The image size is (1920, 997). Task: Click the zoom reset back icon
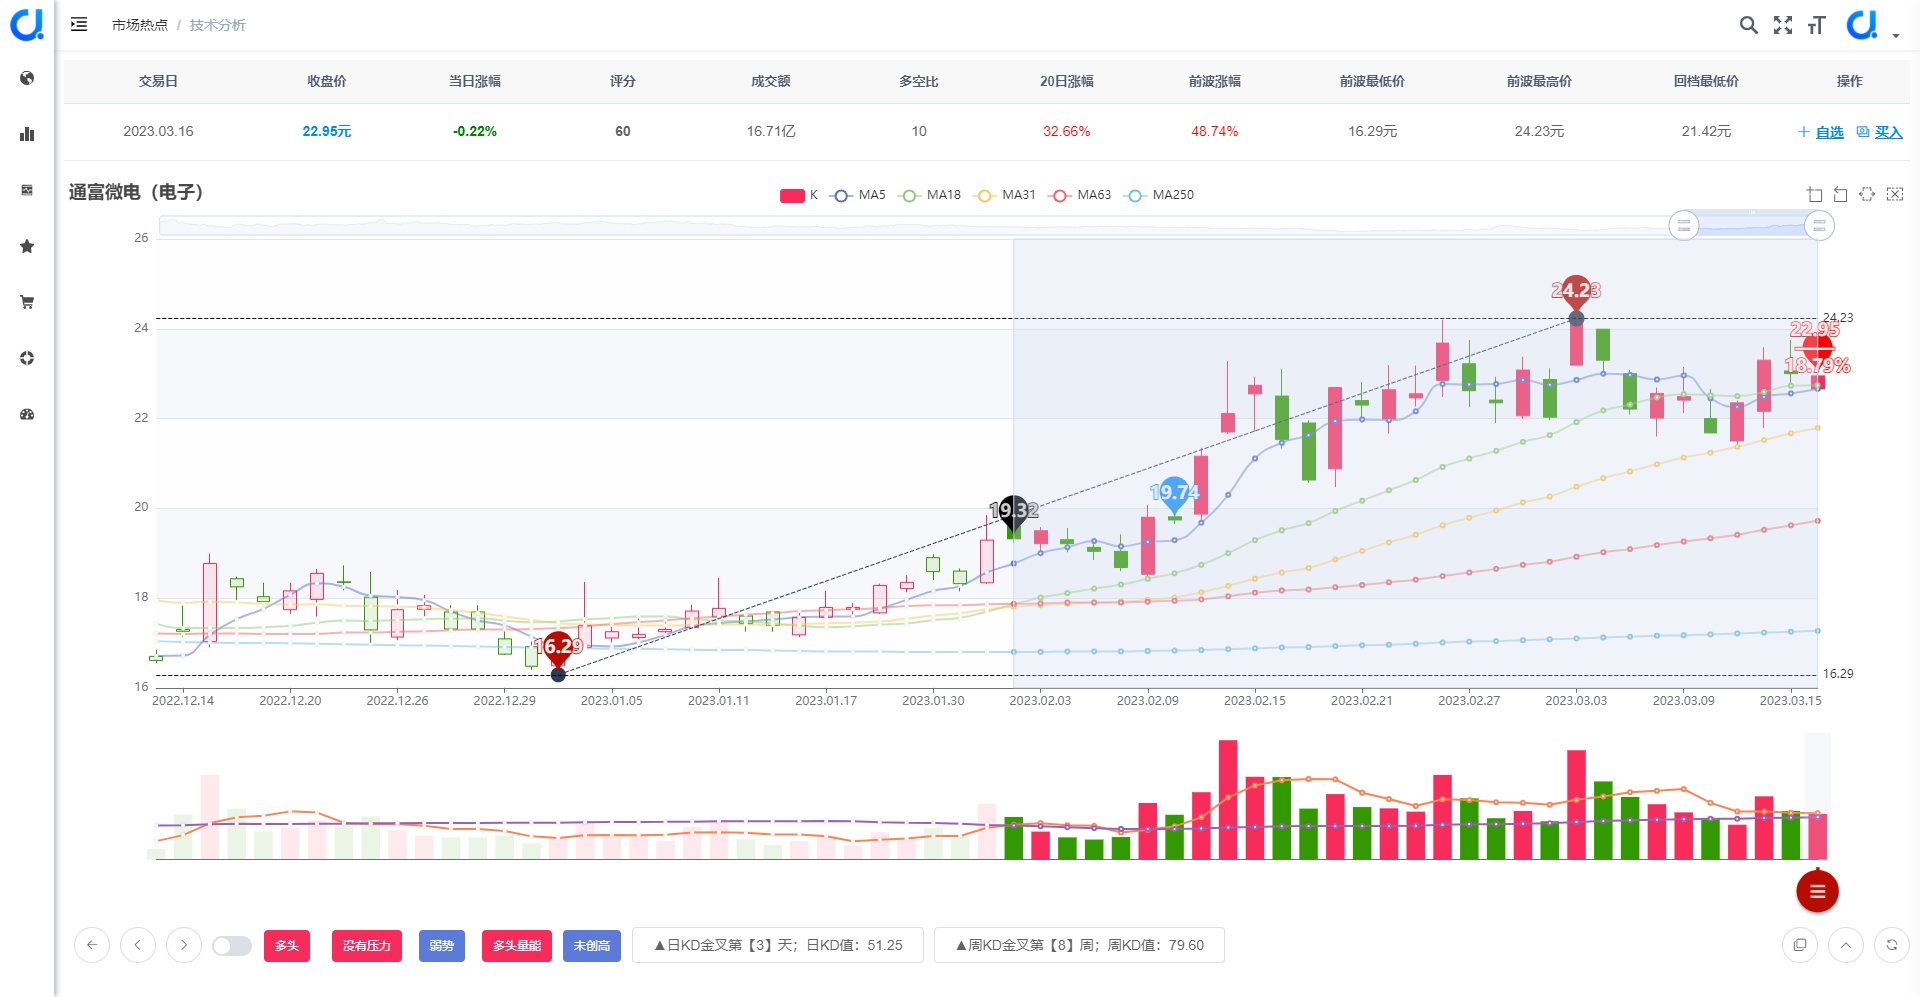click(x=1841, y=194)
